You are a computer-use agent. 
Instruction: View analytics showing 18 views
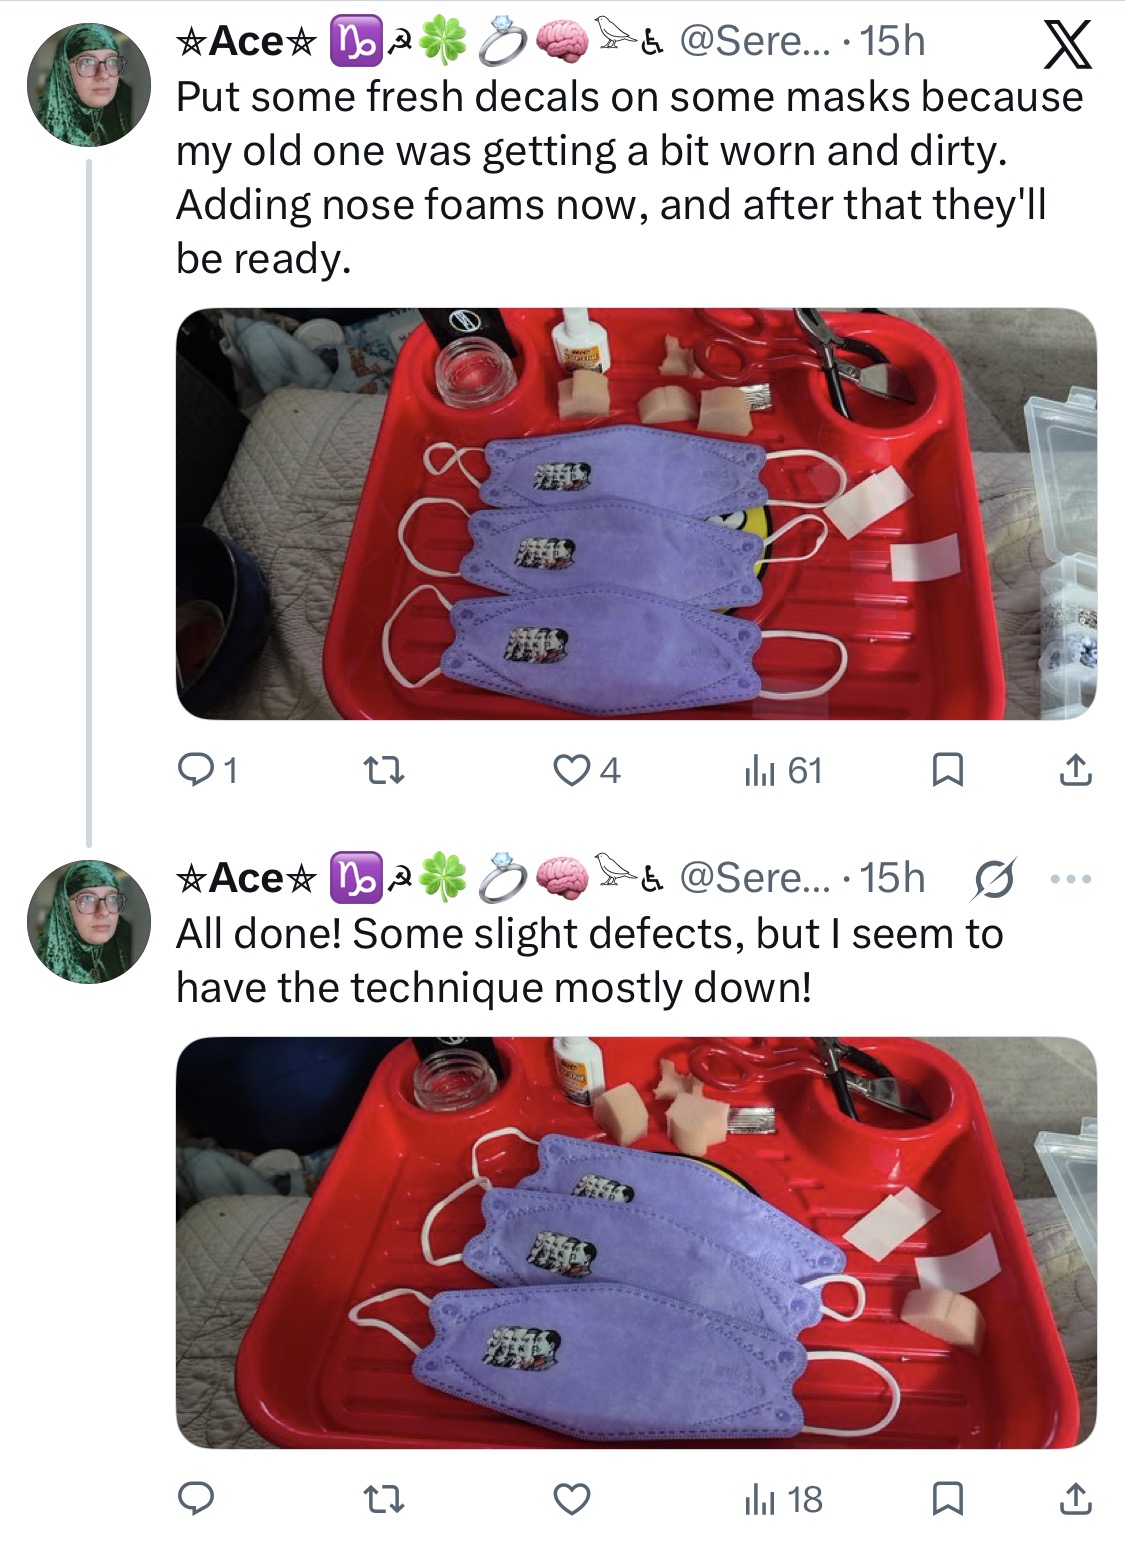pyautogui.click(x=783, y=1499)
